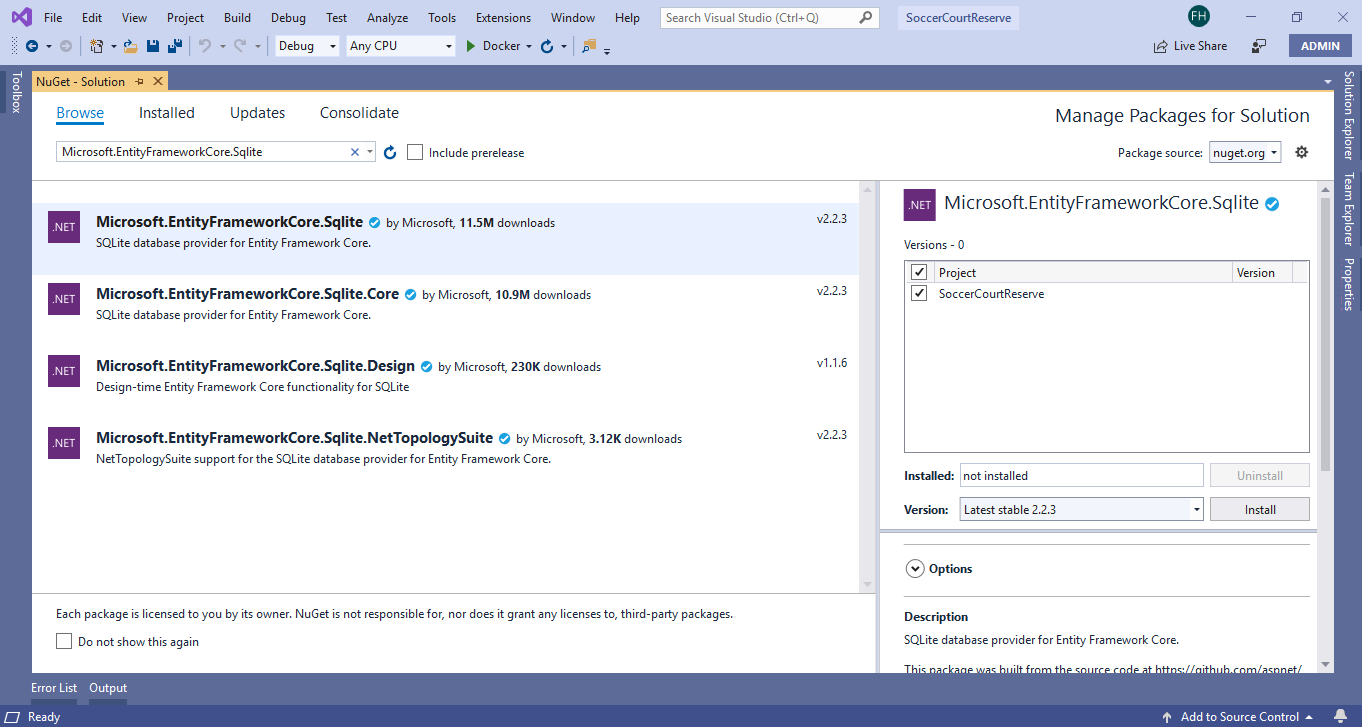This screenshot has width=1362, height=727.
Task: Open the search history dropdown arrow
Action: point(370,152)
